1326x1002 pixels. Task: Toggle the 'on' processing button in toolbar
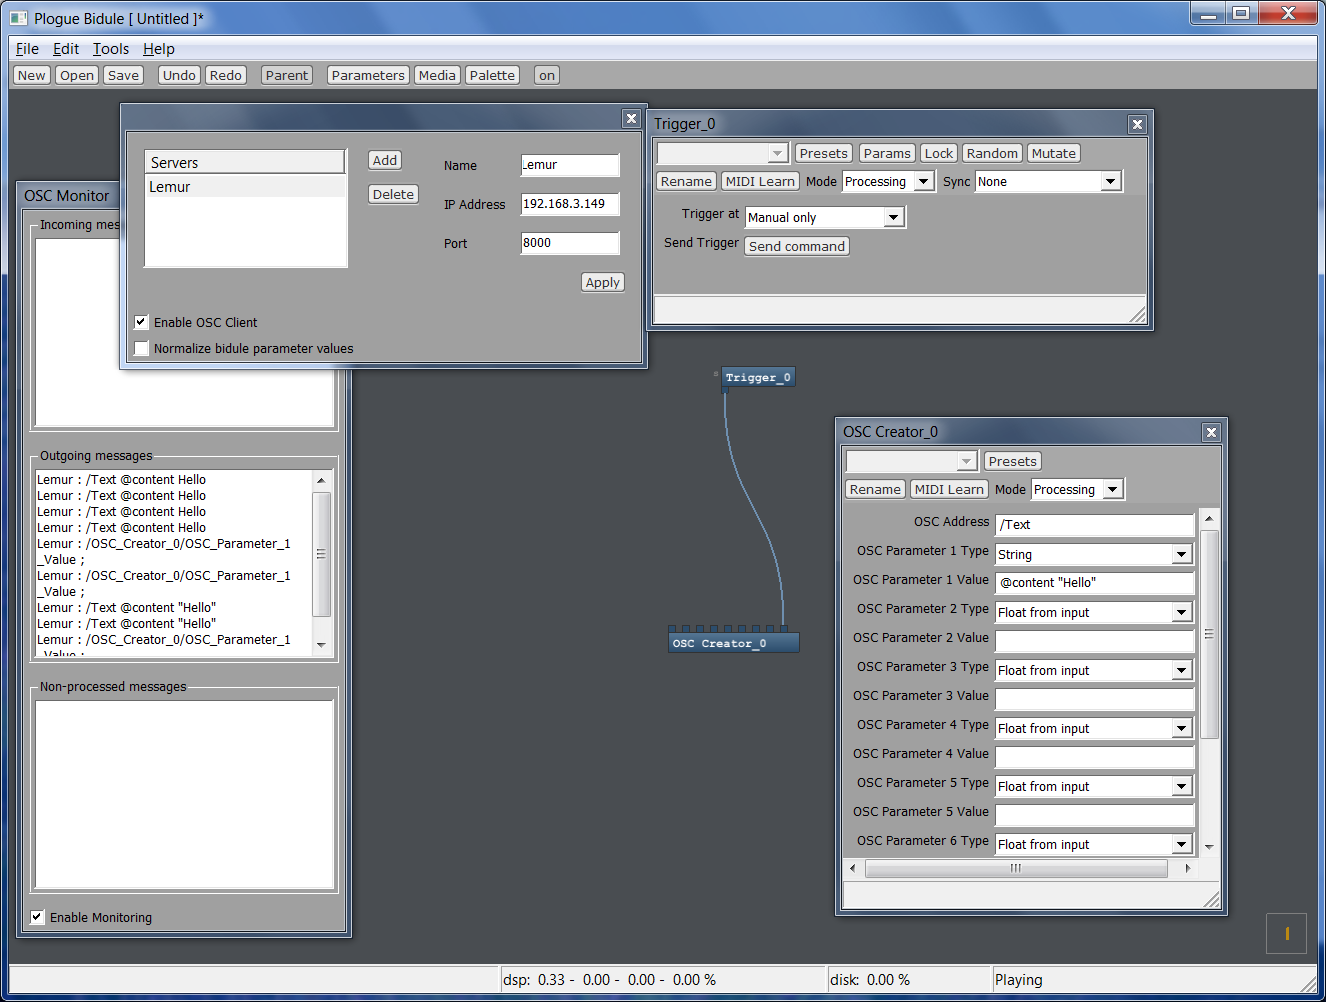[x=547, y=75]
